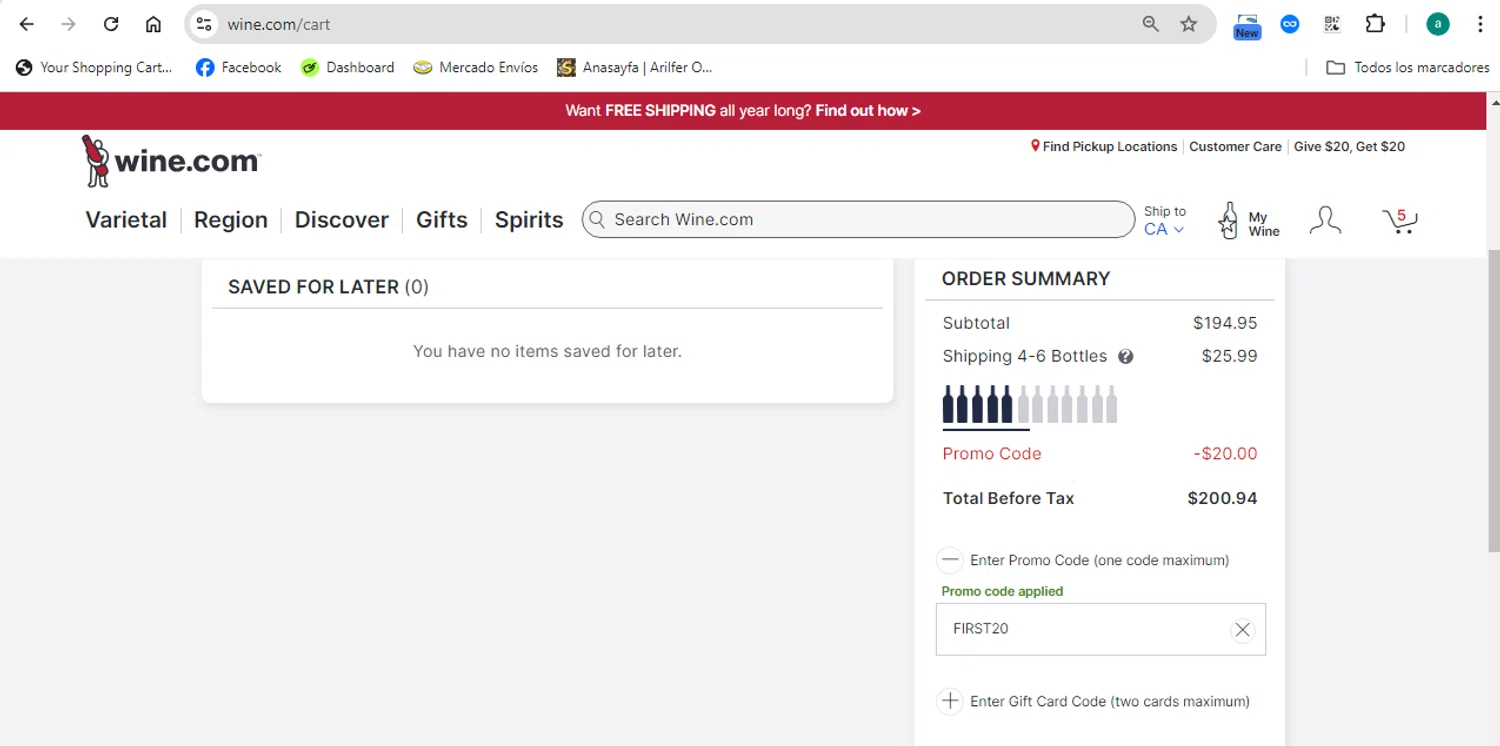Open Give $20, Get $20 offer
Image resolution: width=1500 pixels, height=746 pixels.
pos(1349,146)
